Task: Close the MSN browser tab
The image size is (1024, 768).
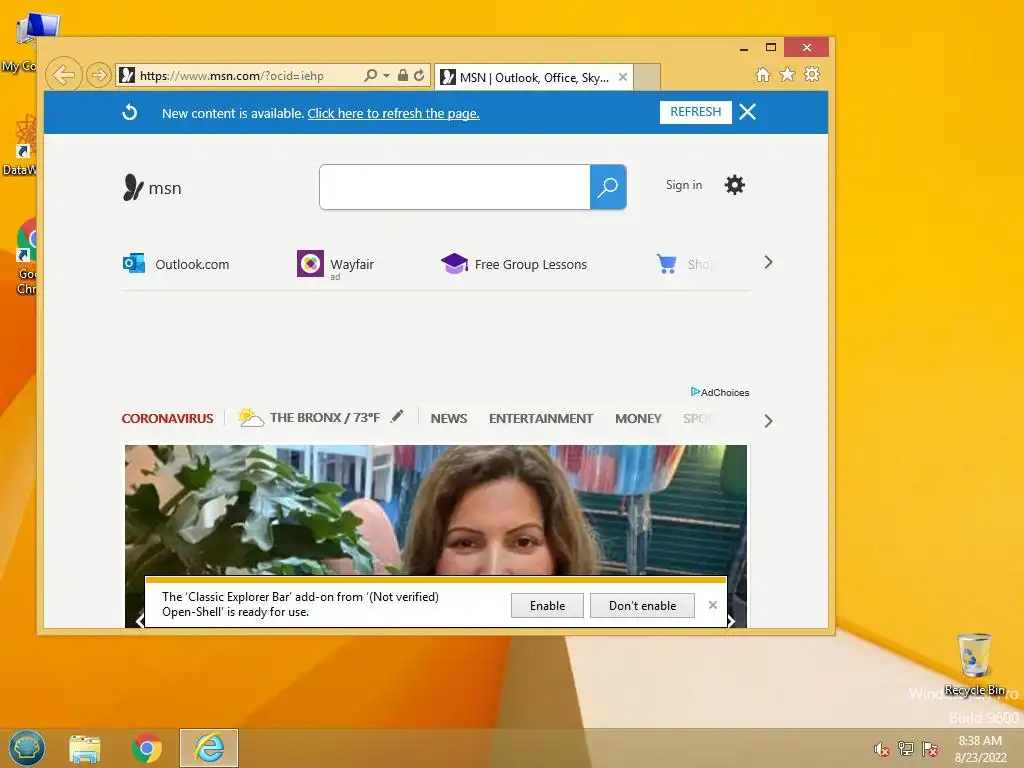Action: pos(623,77)
